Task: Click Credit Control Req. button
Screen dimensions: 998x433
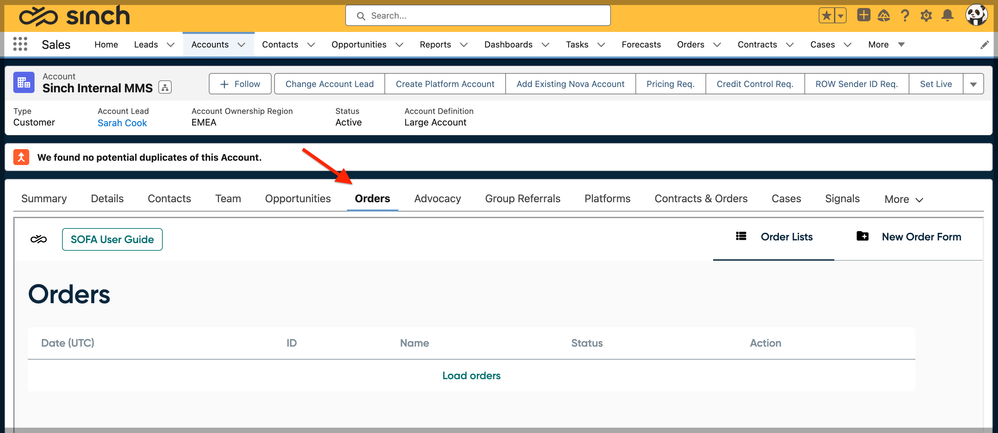Action: coord(755,84)
